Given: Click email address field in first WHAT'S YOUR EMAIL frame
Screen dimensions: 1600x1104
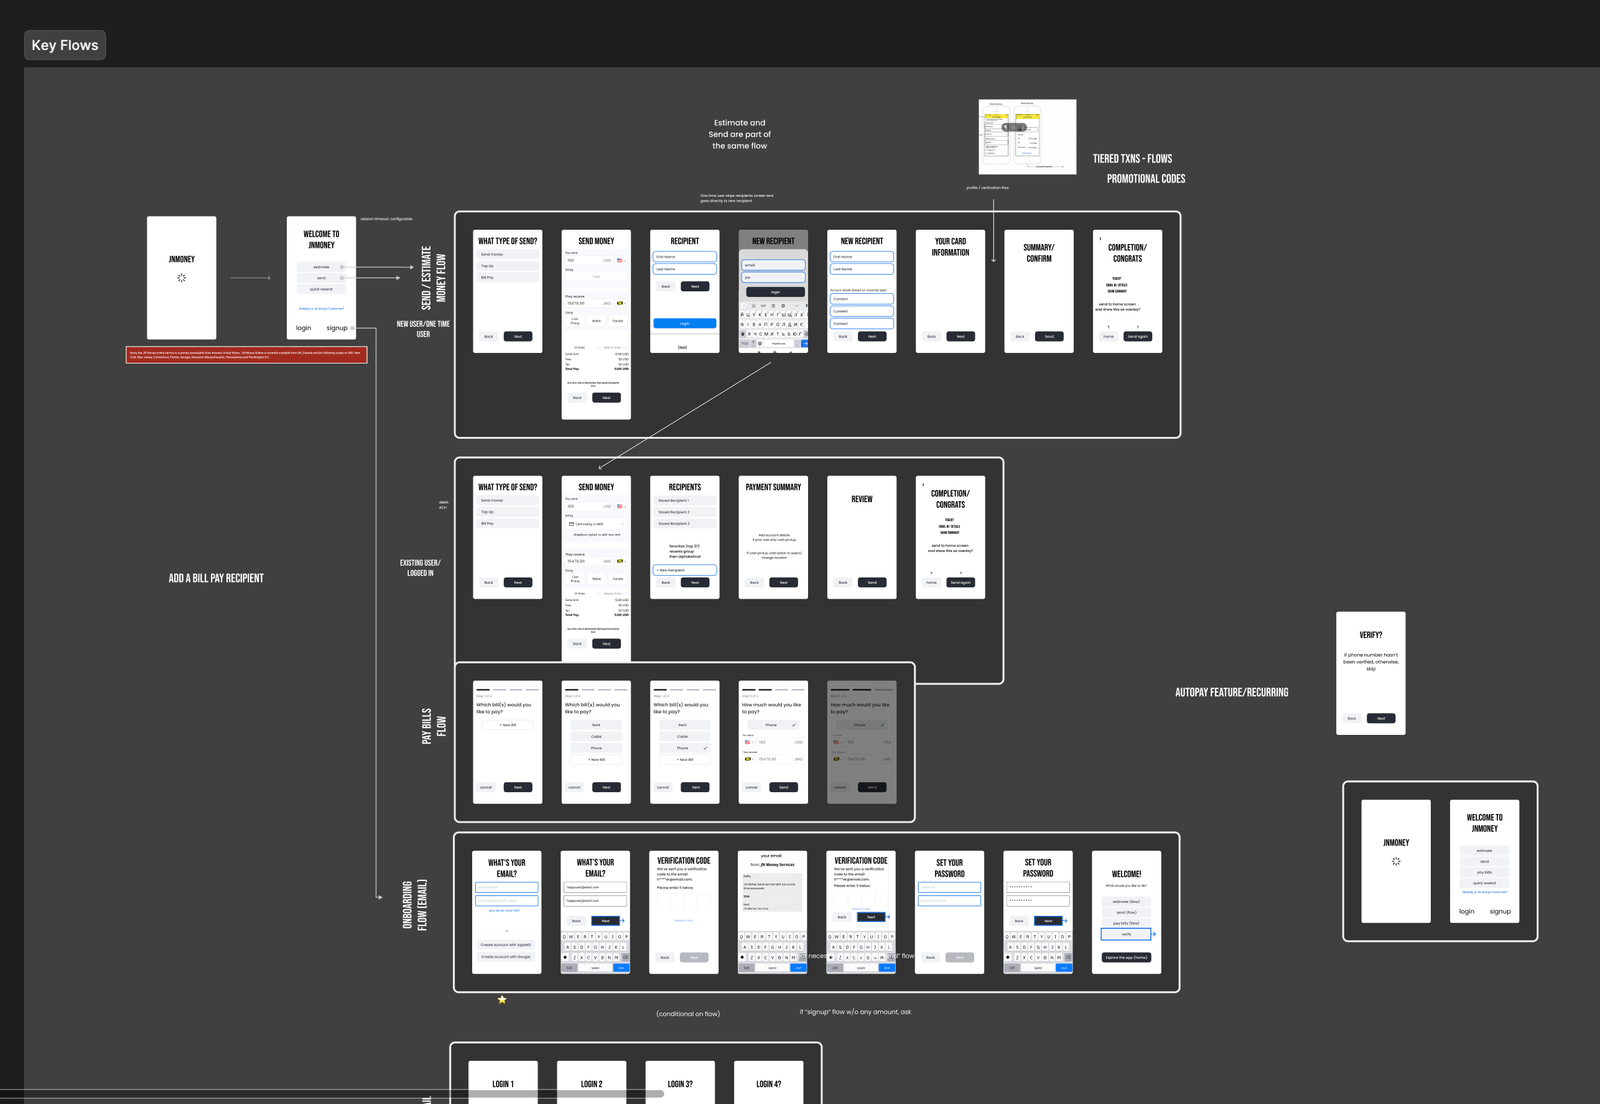Looking at the screenshot, I should 507,887.
